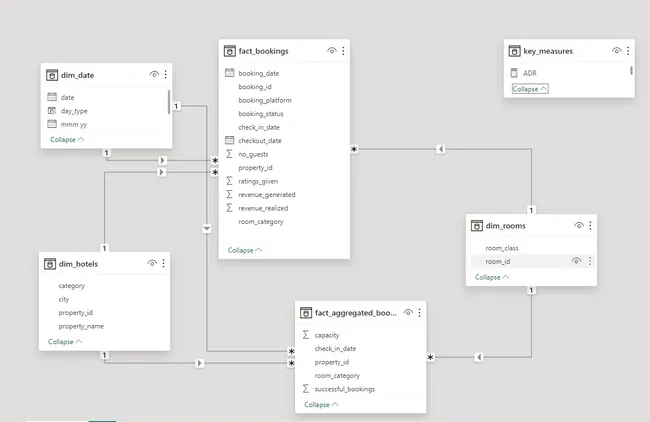The image size is (650, 422).
Task: Toggle visibility of room_id field
Action: pos(576,261)
